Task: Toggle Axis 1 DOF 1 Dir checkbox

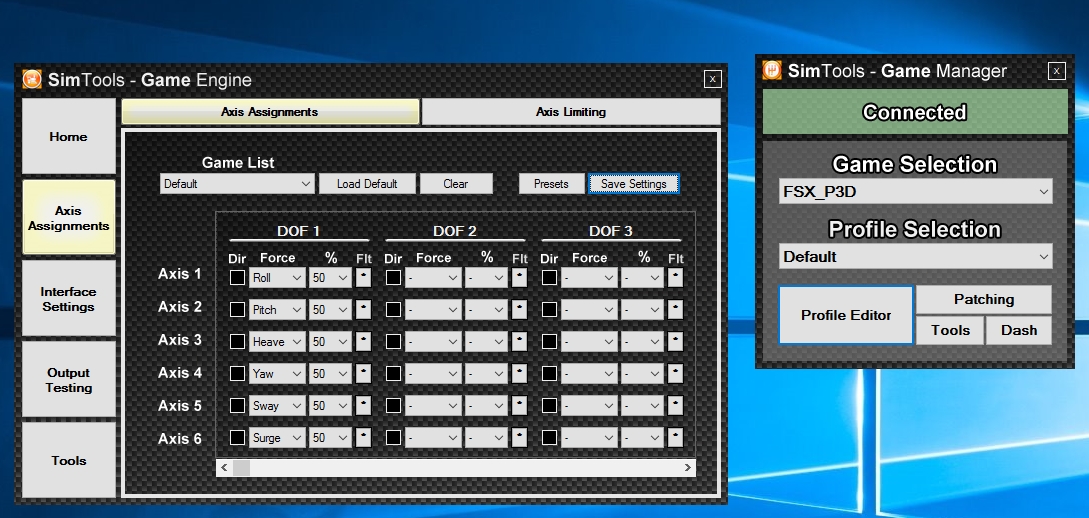Action: pyautogui.click(x=238, y=278)
